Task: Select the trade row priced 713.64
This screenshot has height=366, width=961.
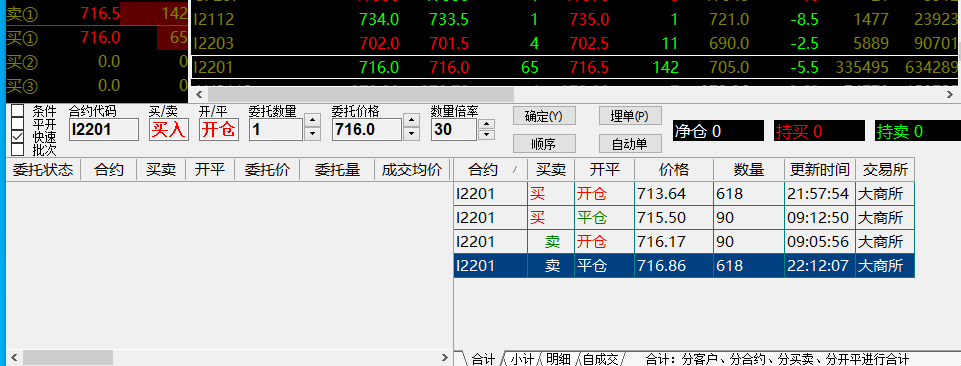Action: pyautogui.click(x=684, y=194)
